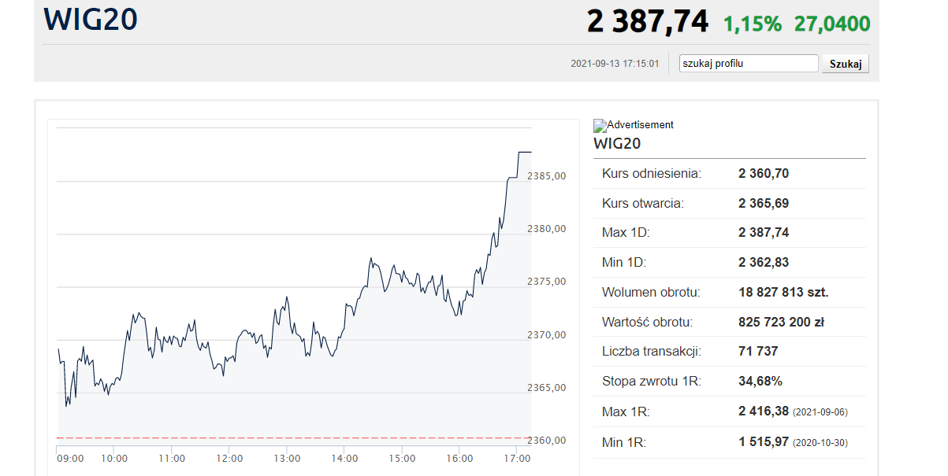948x476 pixels.
Task: Click the value 2 365,69
Action: tap(764, 203)
